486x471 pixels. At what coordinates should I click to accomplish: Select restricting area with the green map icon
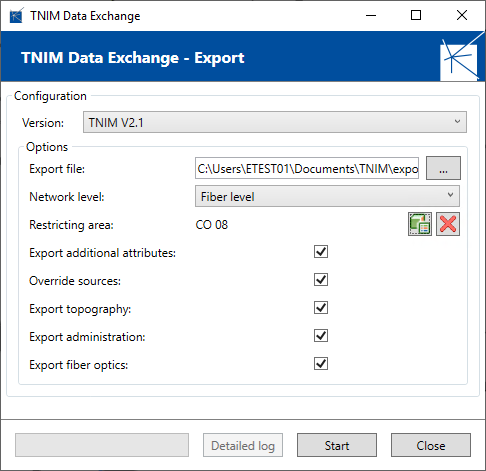point(420,224)
